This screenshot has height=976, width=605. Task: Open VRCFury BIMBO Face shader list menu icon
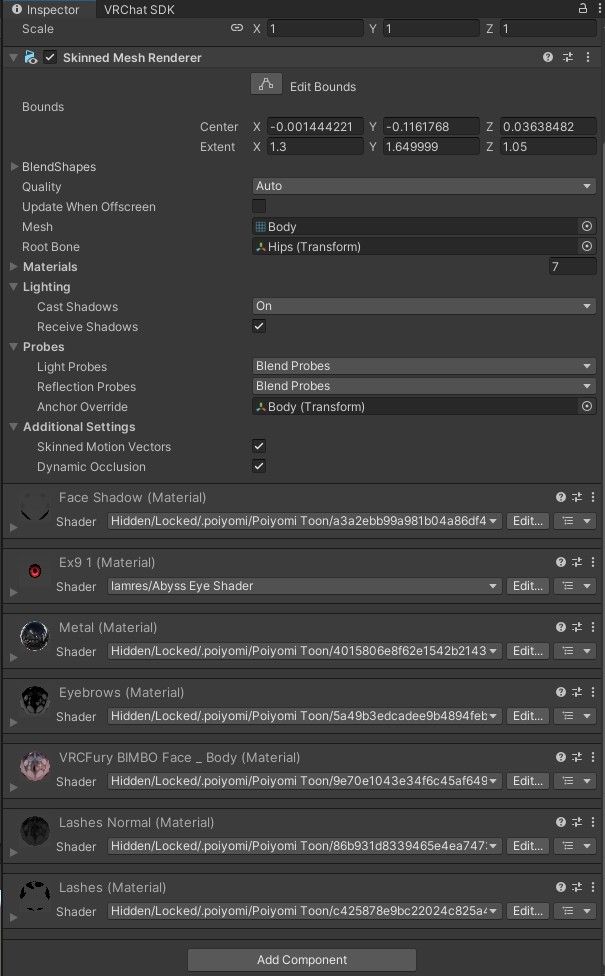click(x=574, y=781)
